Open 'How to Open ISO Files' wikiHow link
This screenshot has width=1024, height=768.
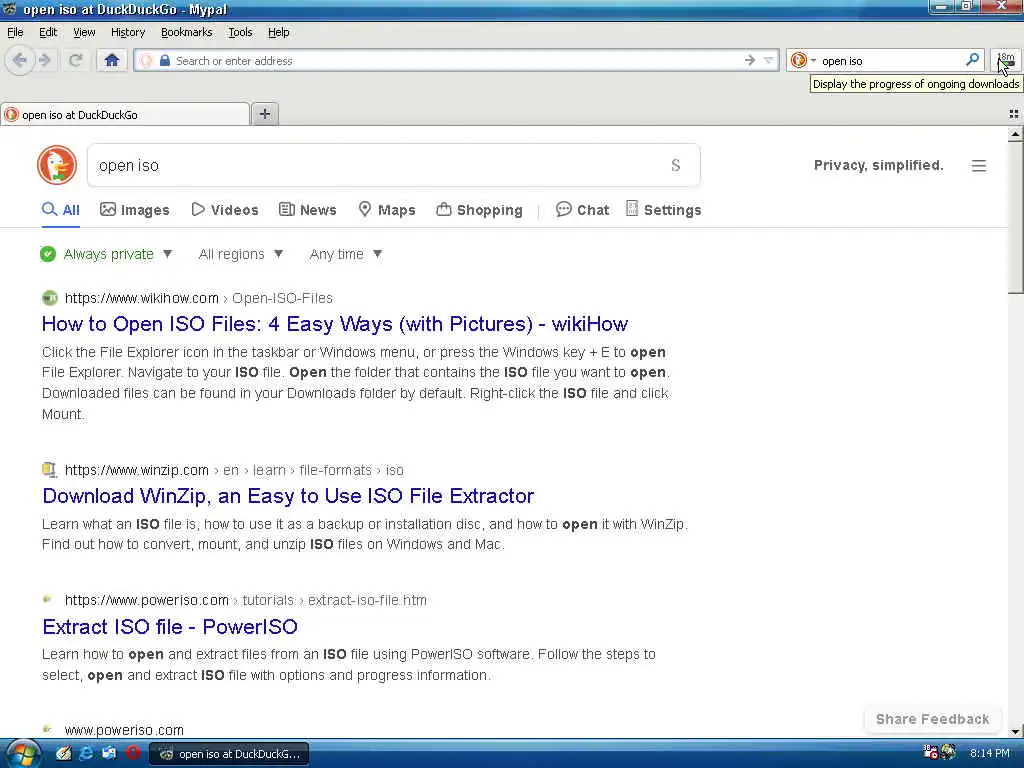click(x=334, y=324)
